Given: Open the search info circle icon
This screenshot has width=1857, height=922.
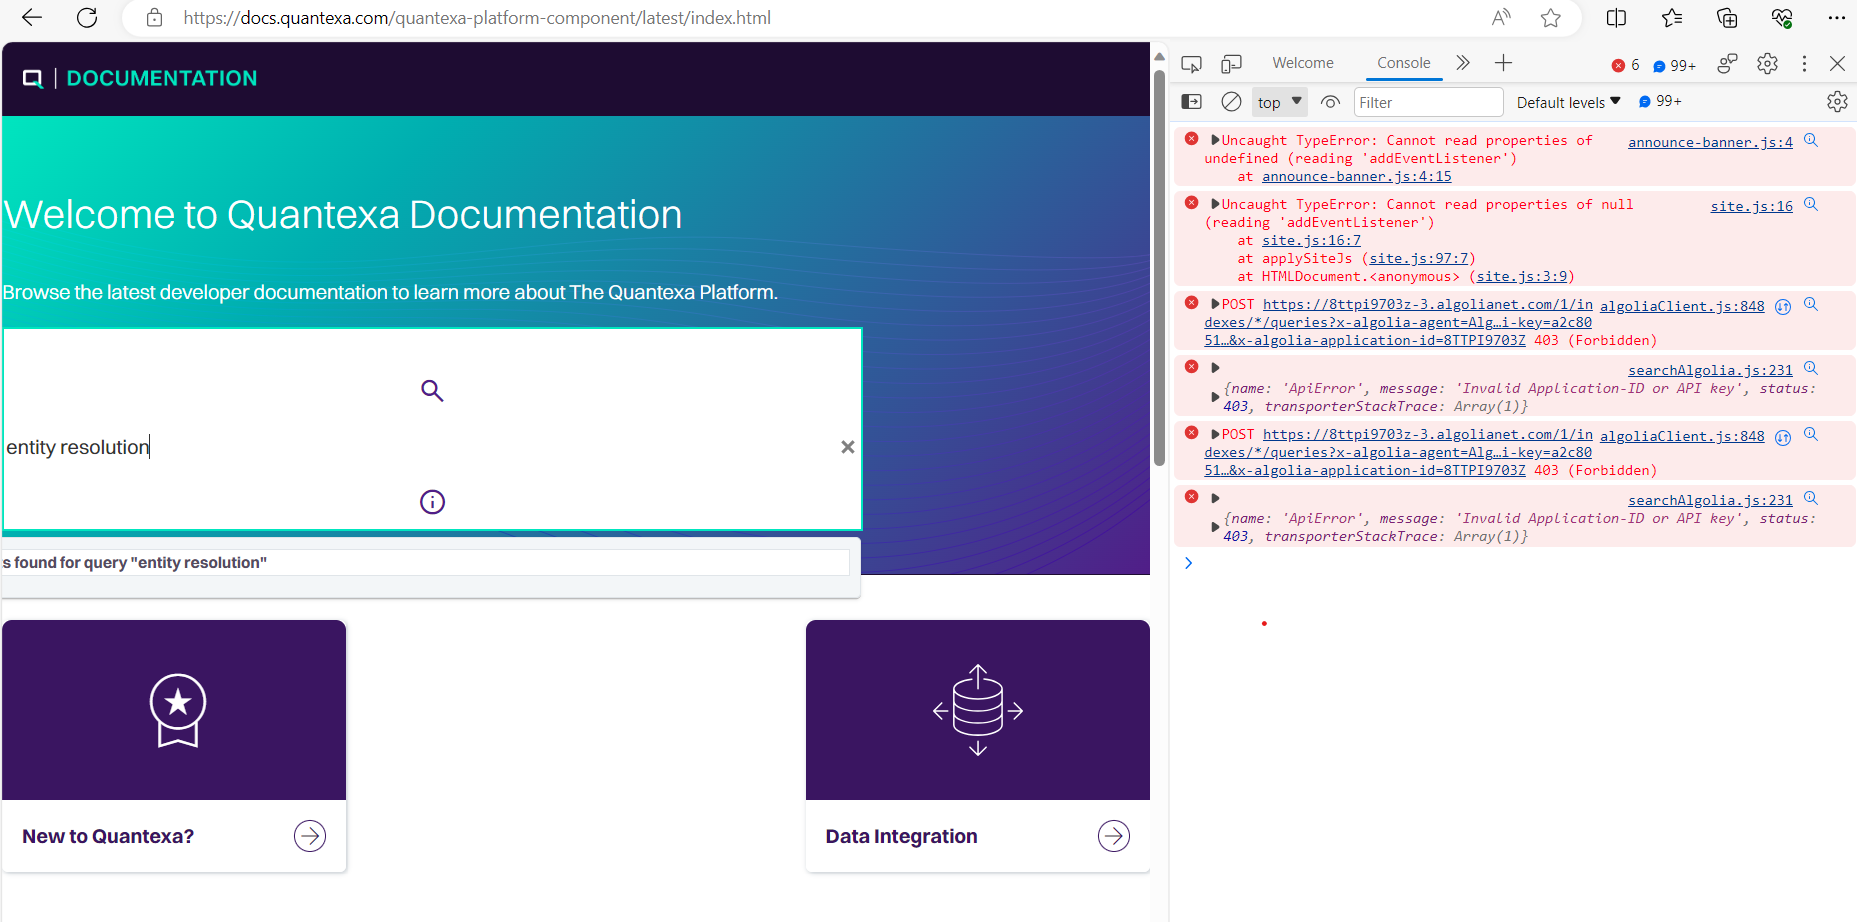Looking at the screenshot, I should click(x=432, y=502).
